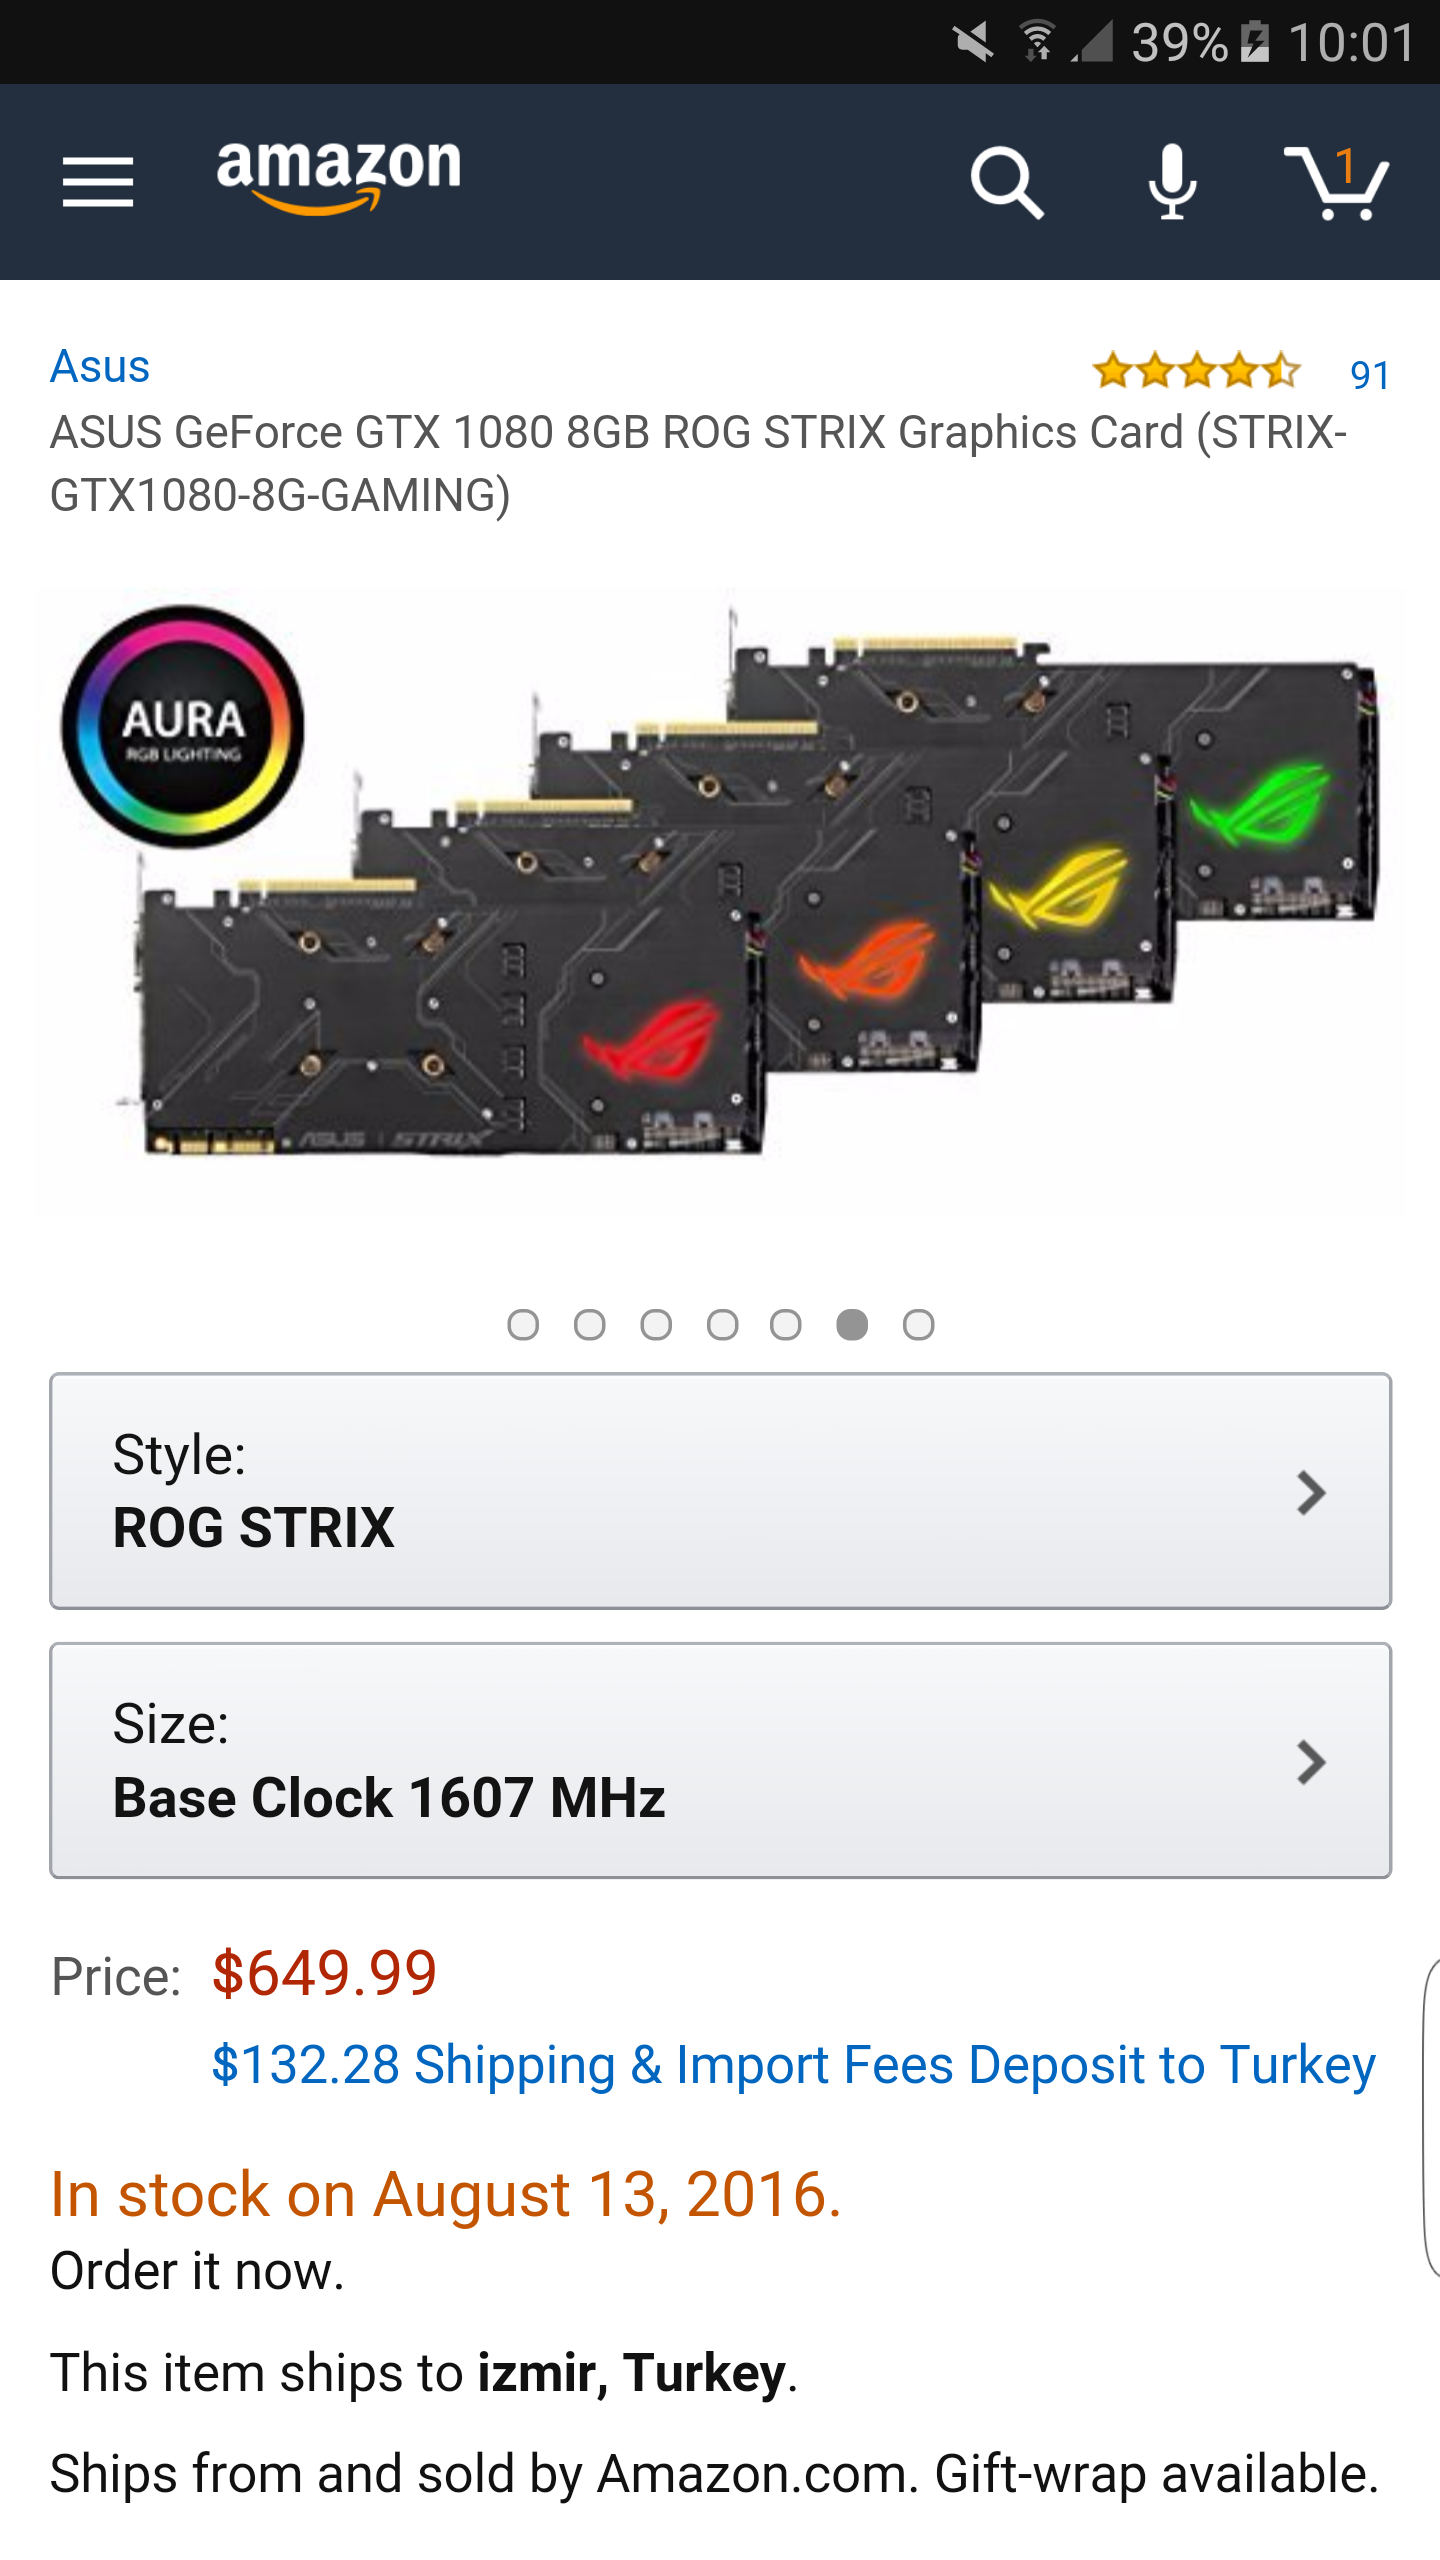The image size is (1440, 2560).
Task: Tap the Wi-Fi status bar icon
Action: 1038,42
